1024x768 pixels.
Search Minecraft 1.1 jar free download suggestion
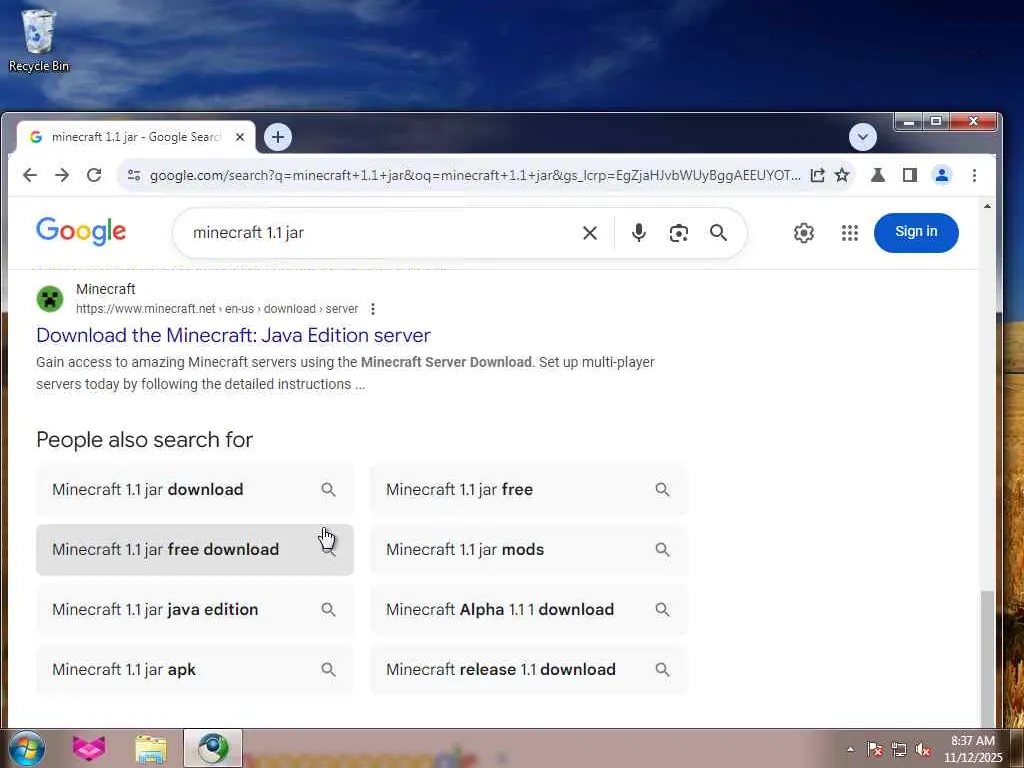[195, 550]
